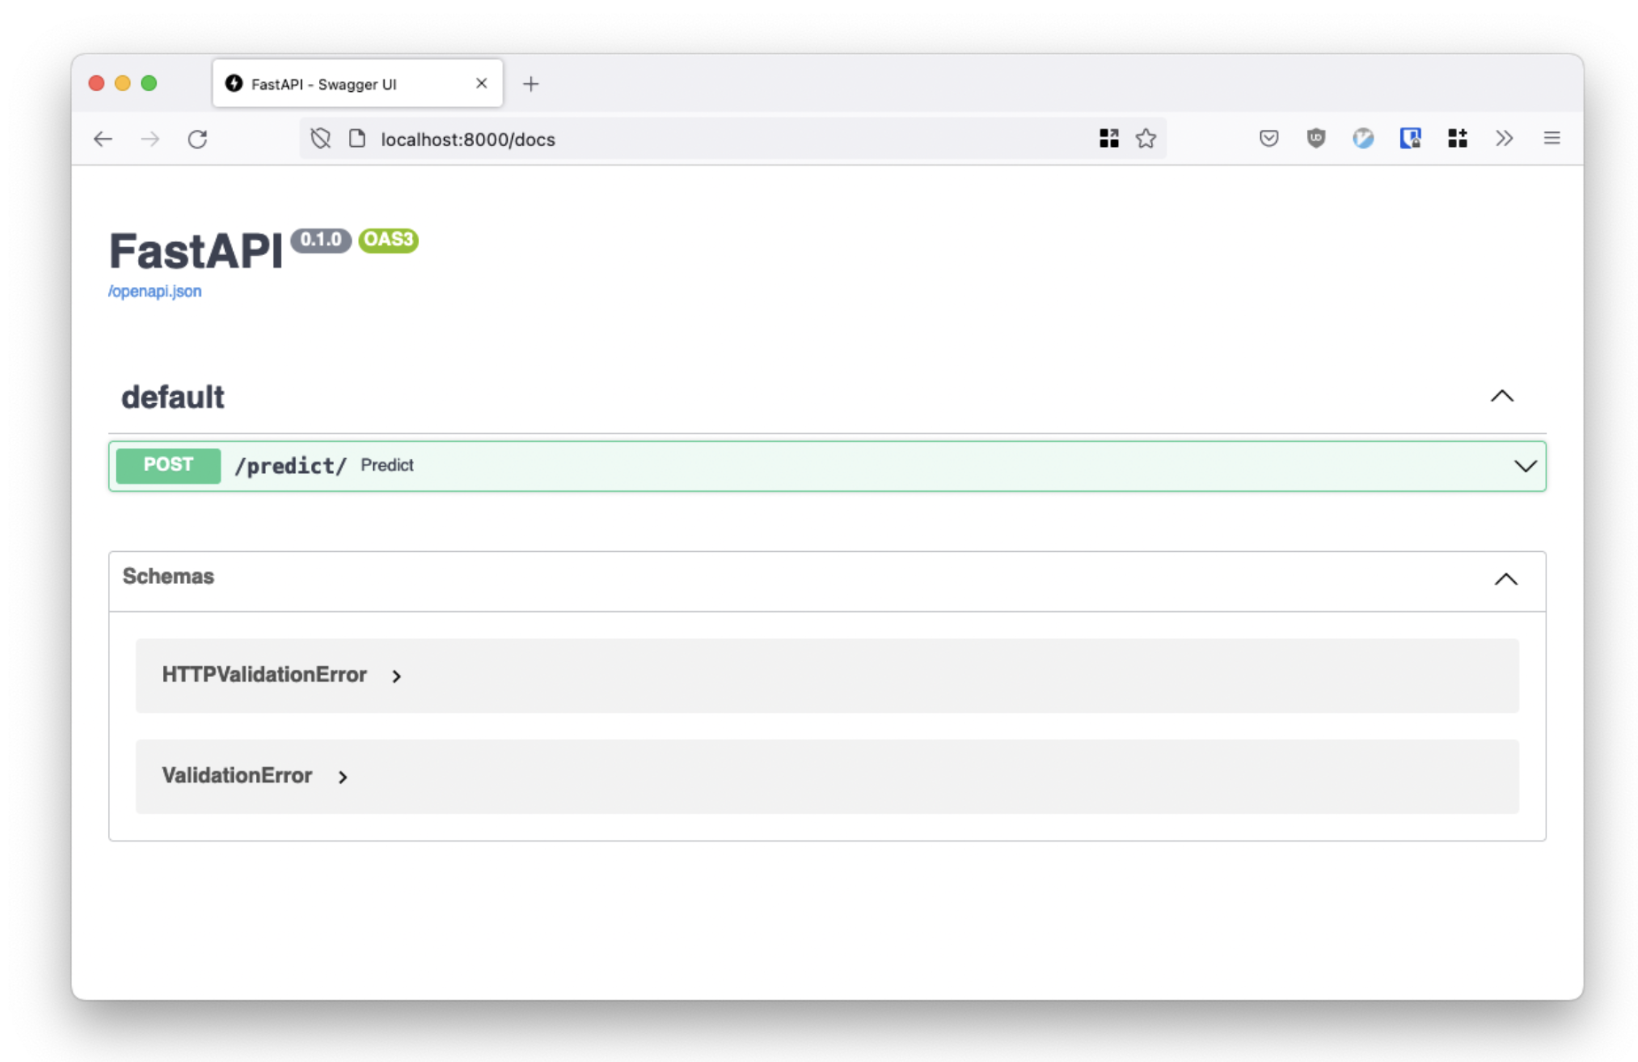Save page to Pocket icon
The height and width of the screenshot is (1062, 1638).
[x=1269, y=139]
